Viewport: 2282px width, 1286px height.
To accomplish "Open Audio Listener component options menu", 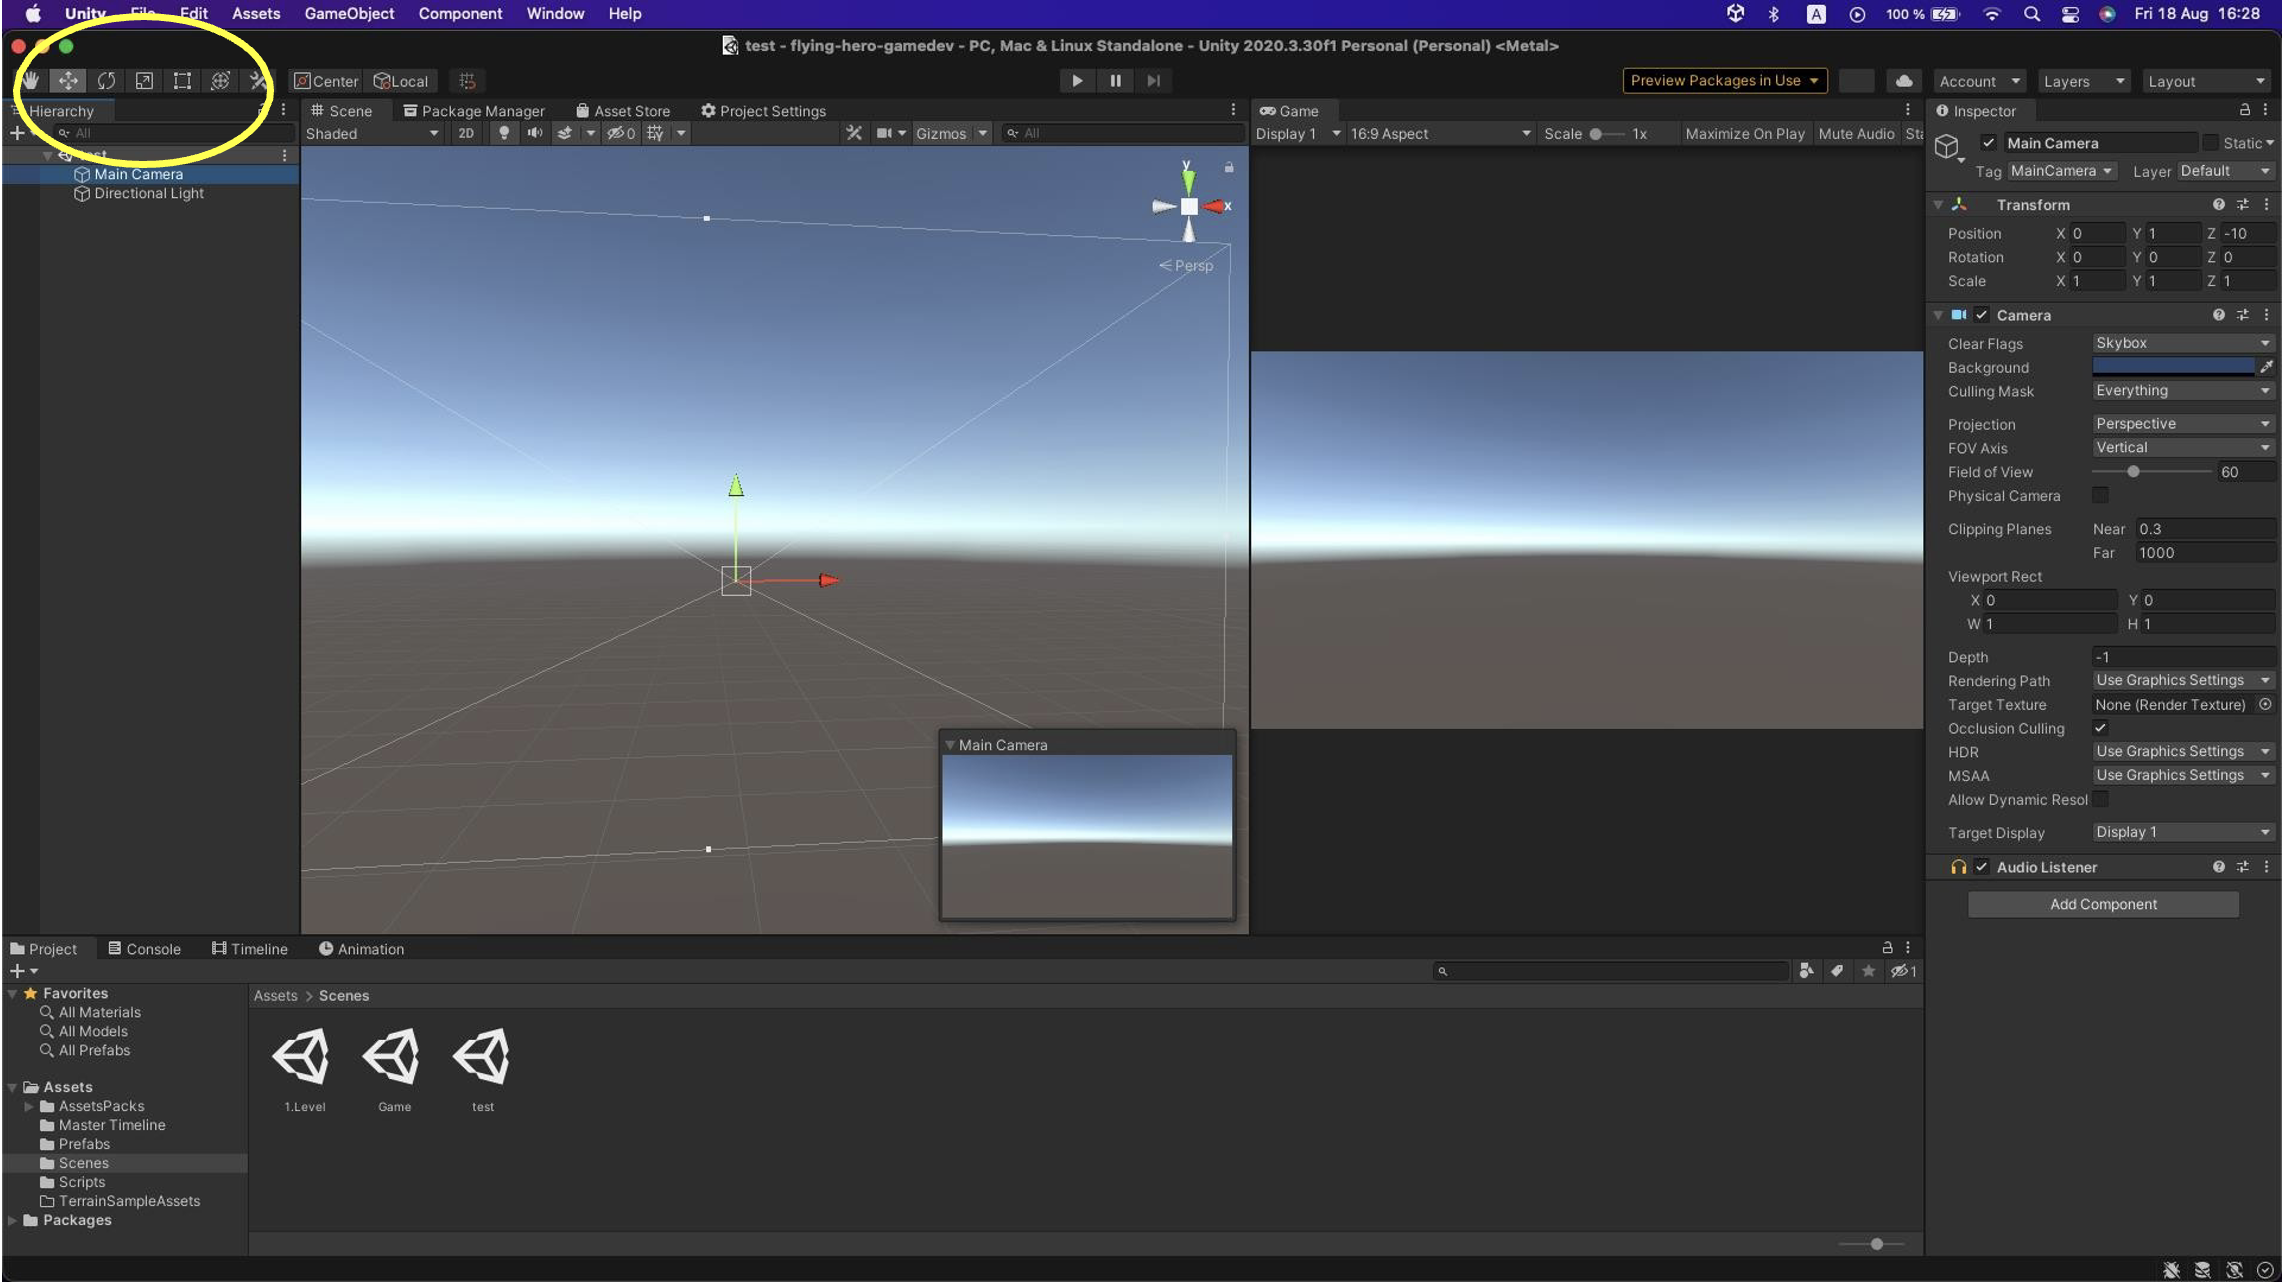I will tap(2266, 867).
